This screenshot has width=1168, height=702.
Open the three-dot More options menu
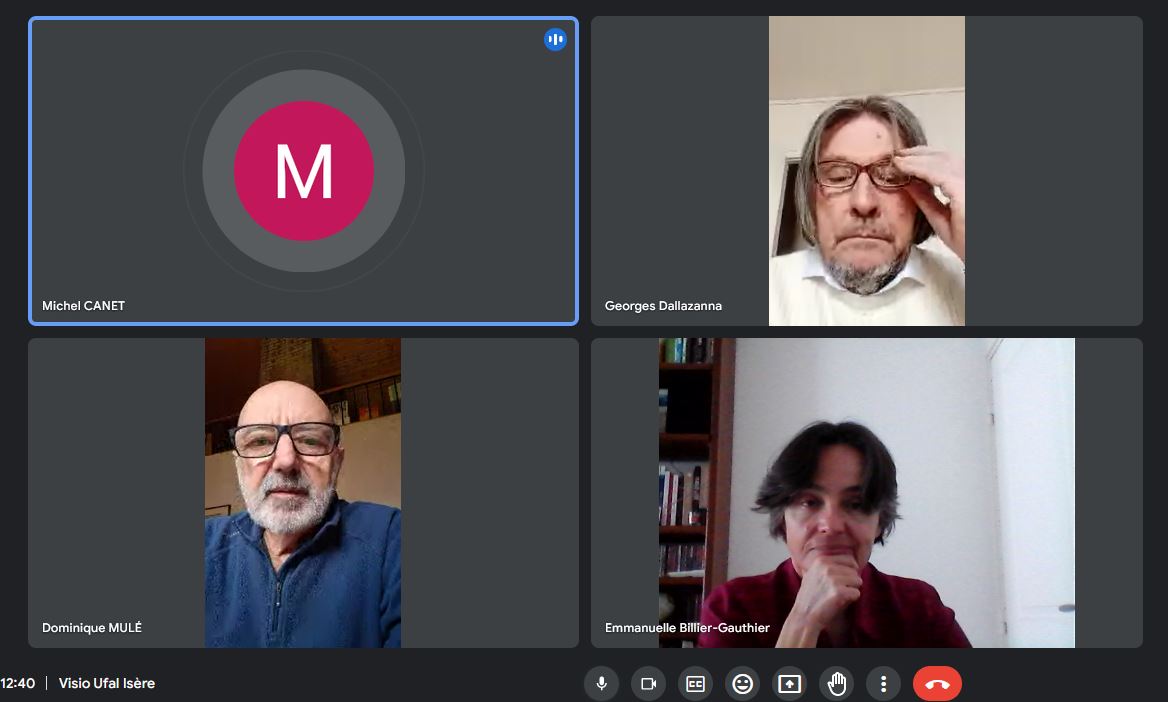click(883, 684)
